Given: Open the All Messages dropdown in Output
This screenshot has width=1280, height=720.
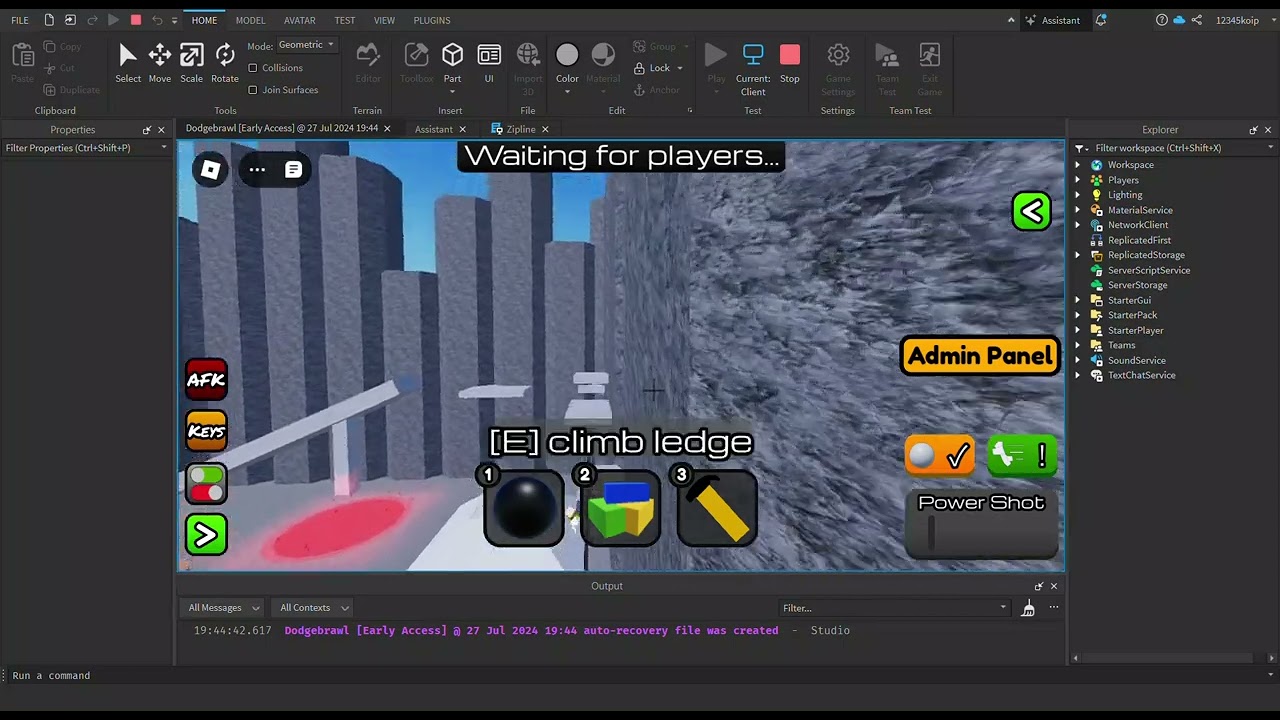Looking at the screenshot, I should [x=224, y=608].
